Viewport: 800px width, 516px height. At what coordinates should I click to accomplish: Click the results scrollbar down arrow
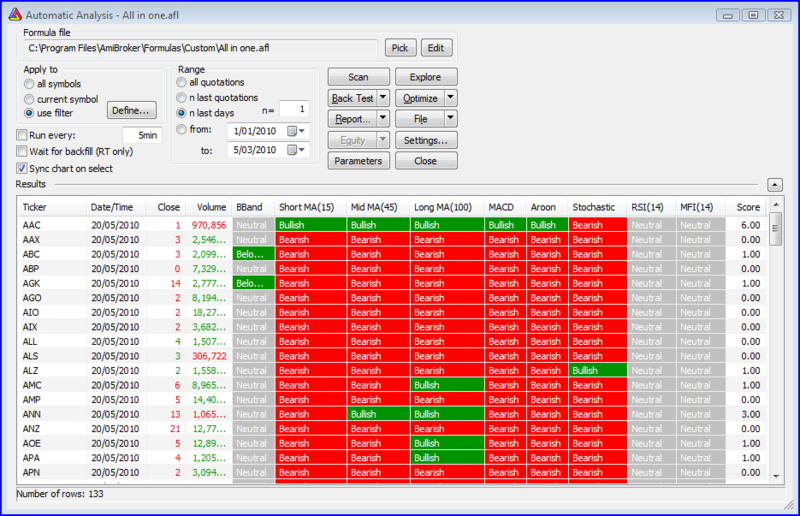[x=776, y=476]
